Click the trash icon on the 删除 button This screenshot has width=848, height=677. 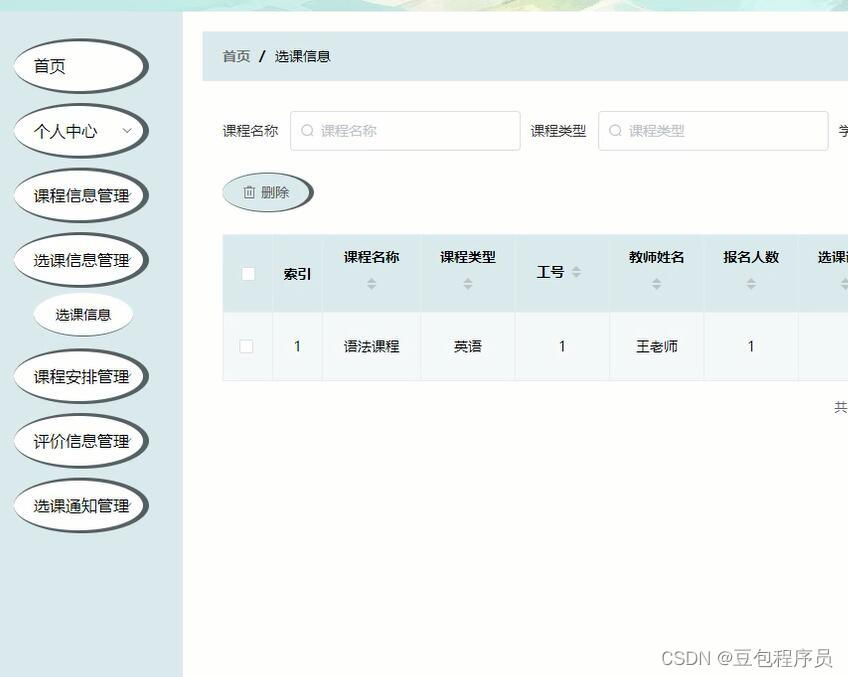(247, 192)
